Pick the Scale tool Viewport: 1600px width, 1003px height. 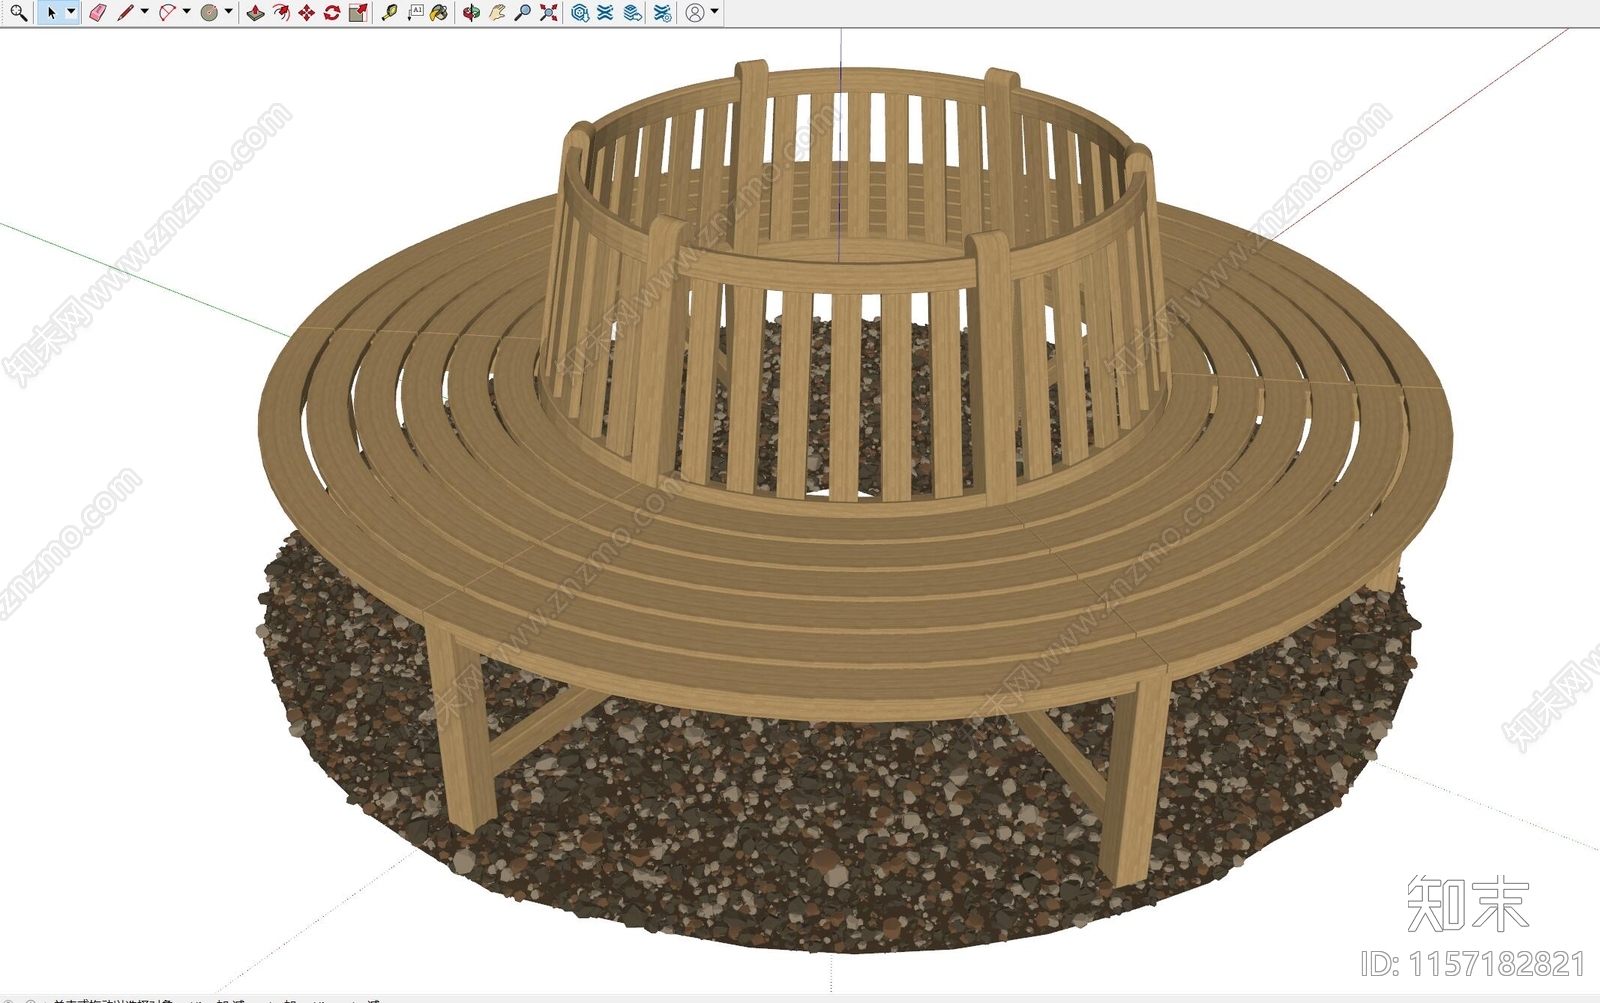pyautogui.click(x=358, y=13)
